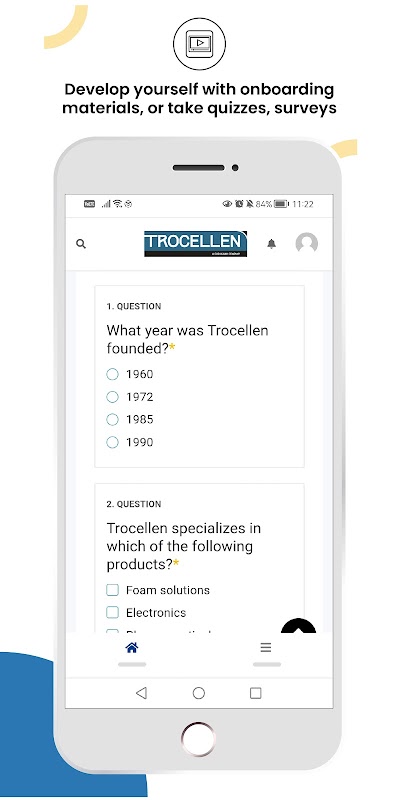Open the hamburger menu tab
399x800 pixels.
266,648
